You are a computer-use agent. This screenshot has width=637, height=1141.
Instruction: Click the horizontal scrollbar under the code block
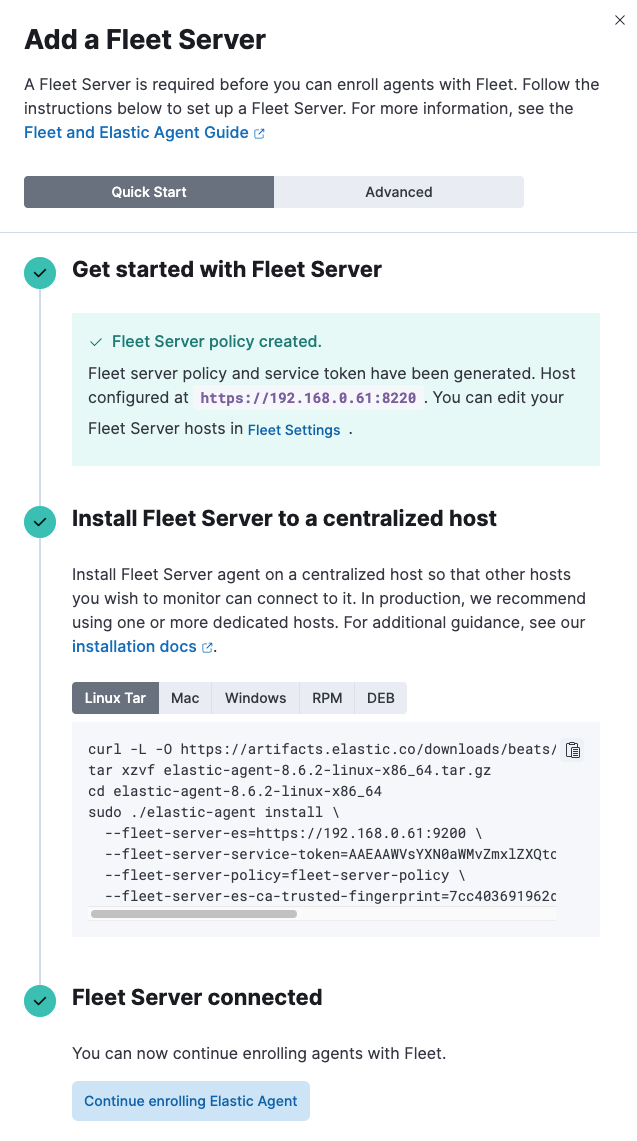coord(194,914)
